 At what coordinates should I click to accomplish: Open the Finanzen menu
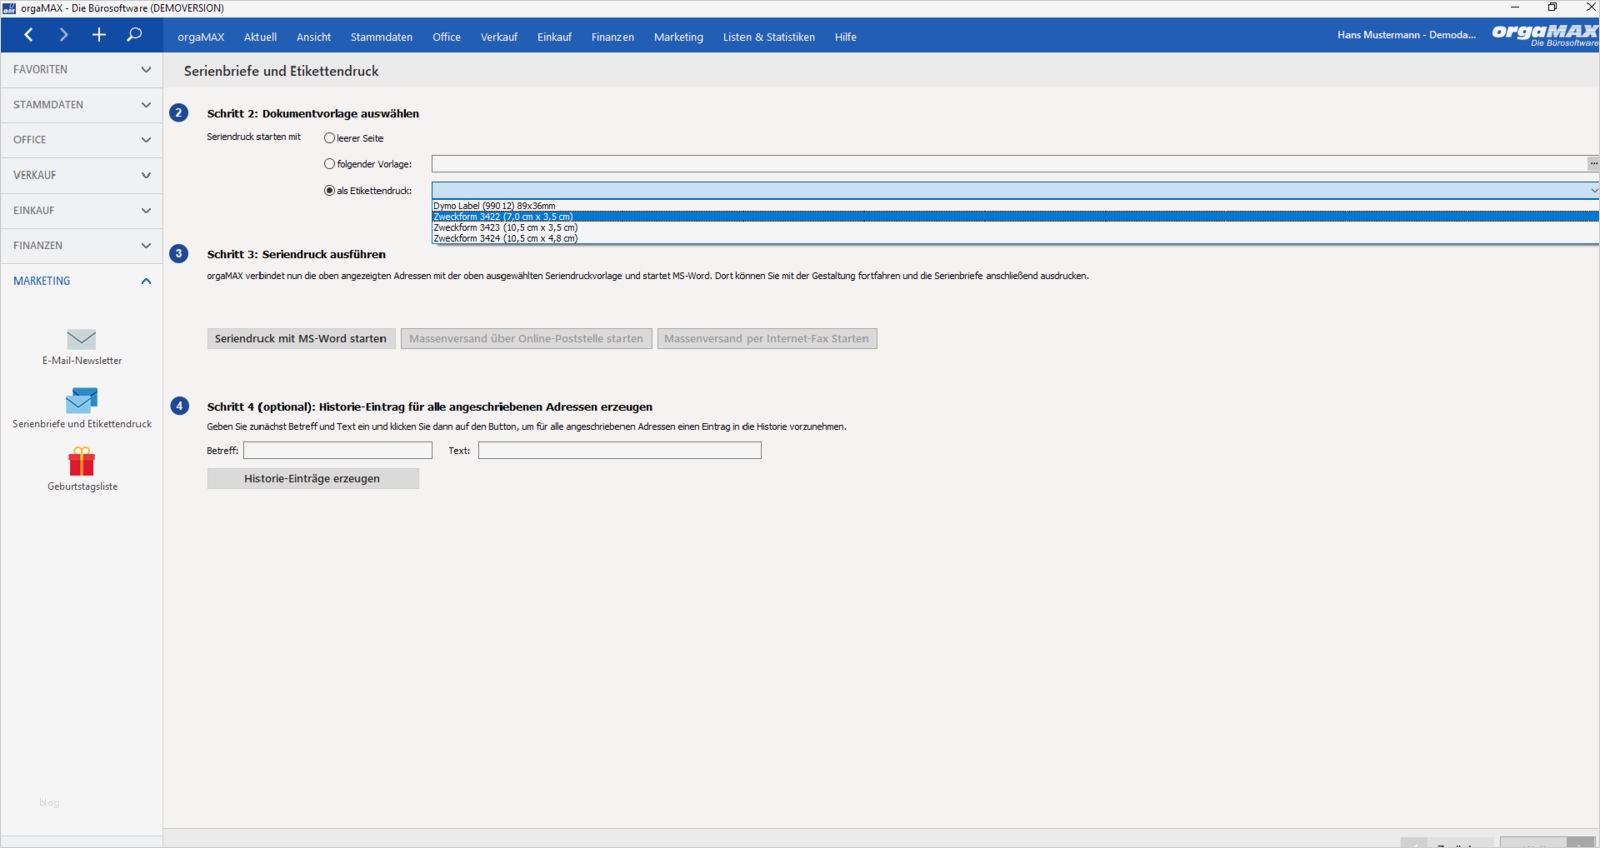(x=612, y=37)
